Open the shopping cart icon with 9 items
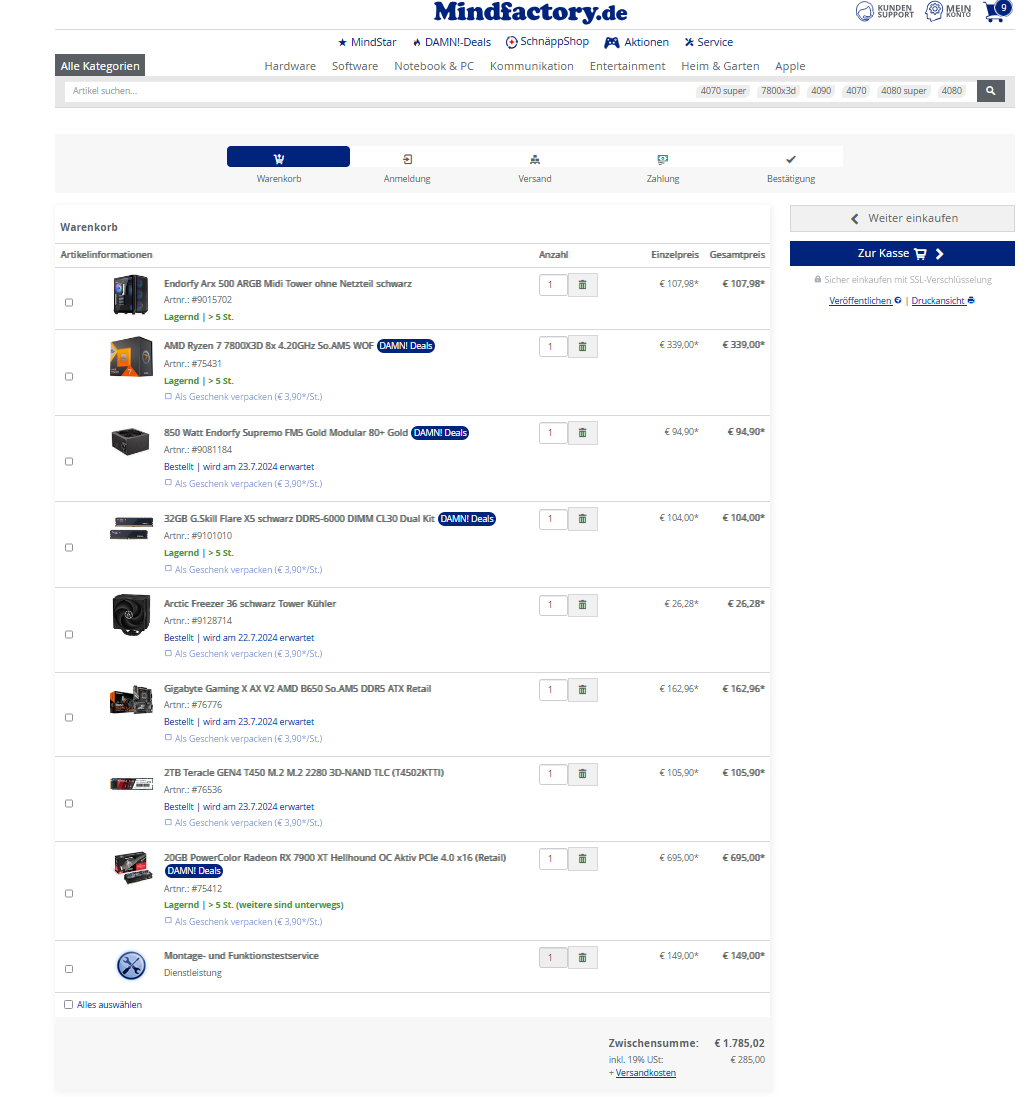The image size is (1036, 1097). (998, 11)
